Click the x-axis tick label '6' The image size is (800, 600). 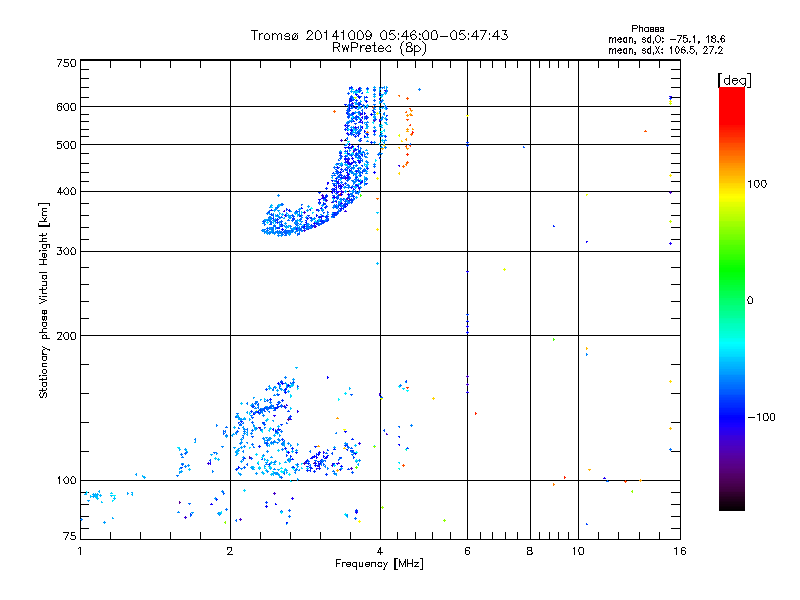tap(467, 551)
